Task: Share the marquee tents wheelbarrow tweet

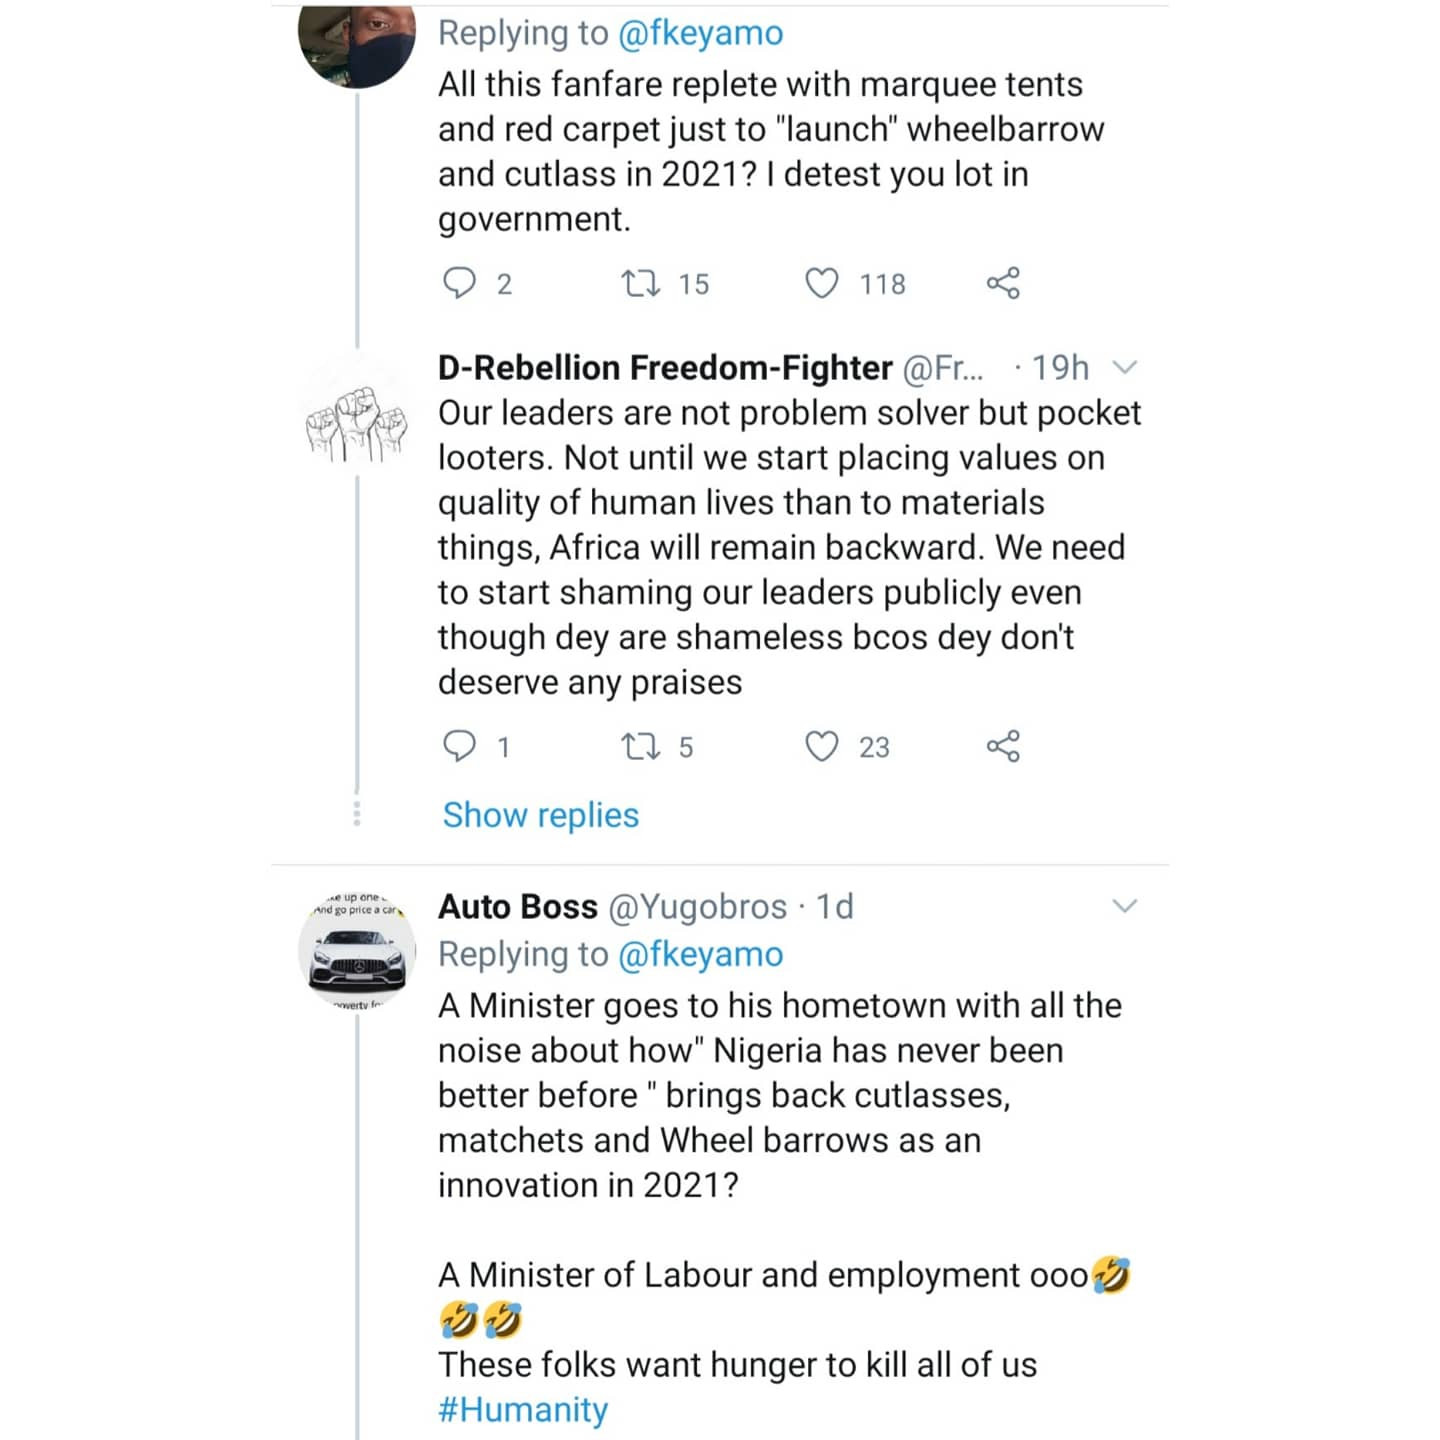Action: tap(1003, 284)
